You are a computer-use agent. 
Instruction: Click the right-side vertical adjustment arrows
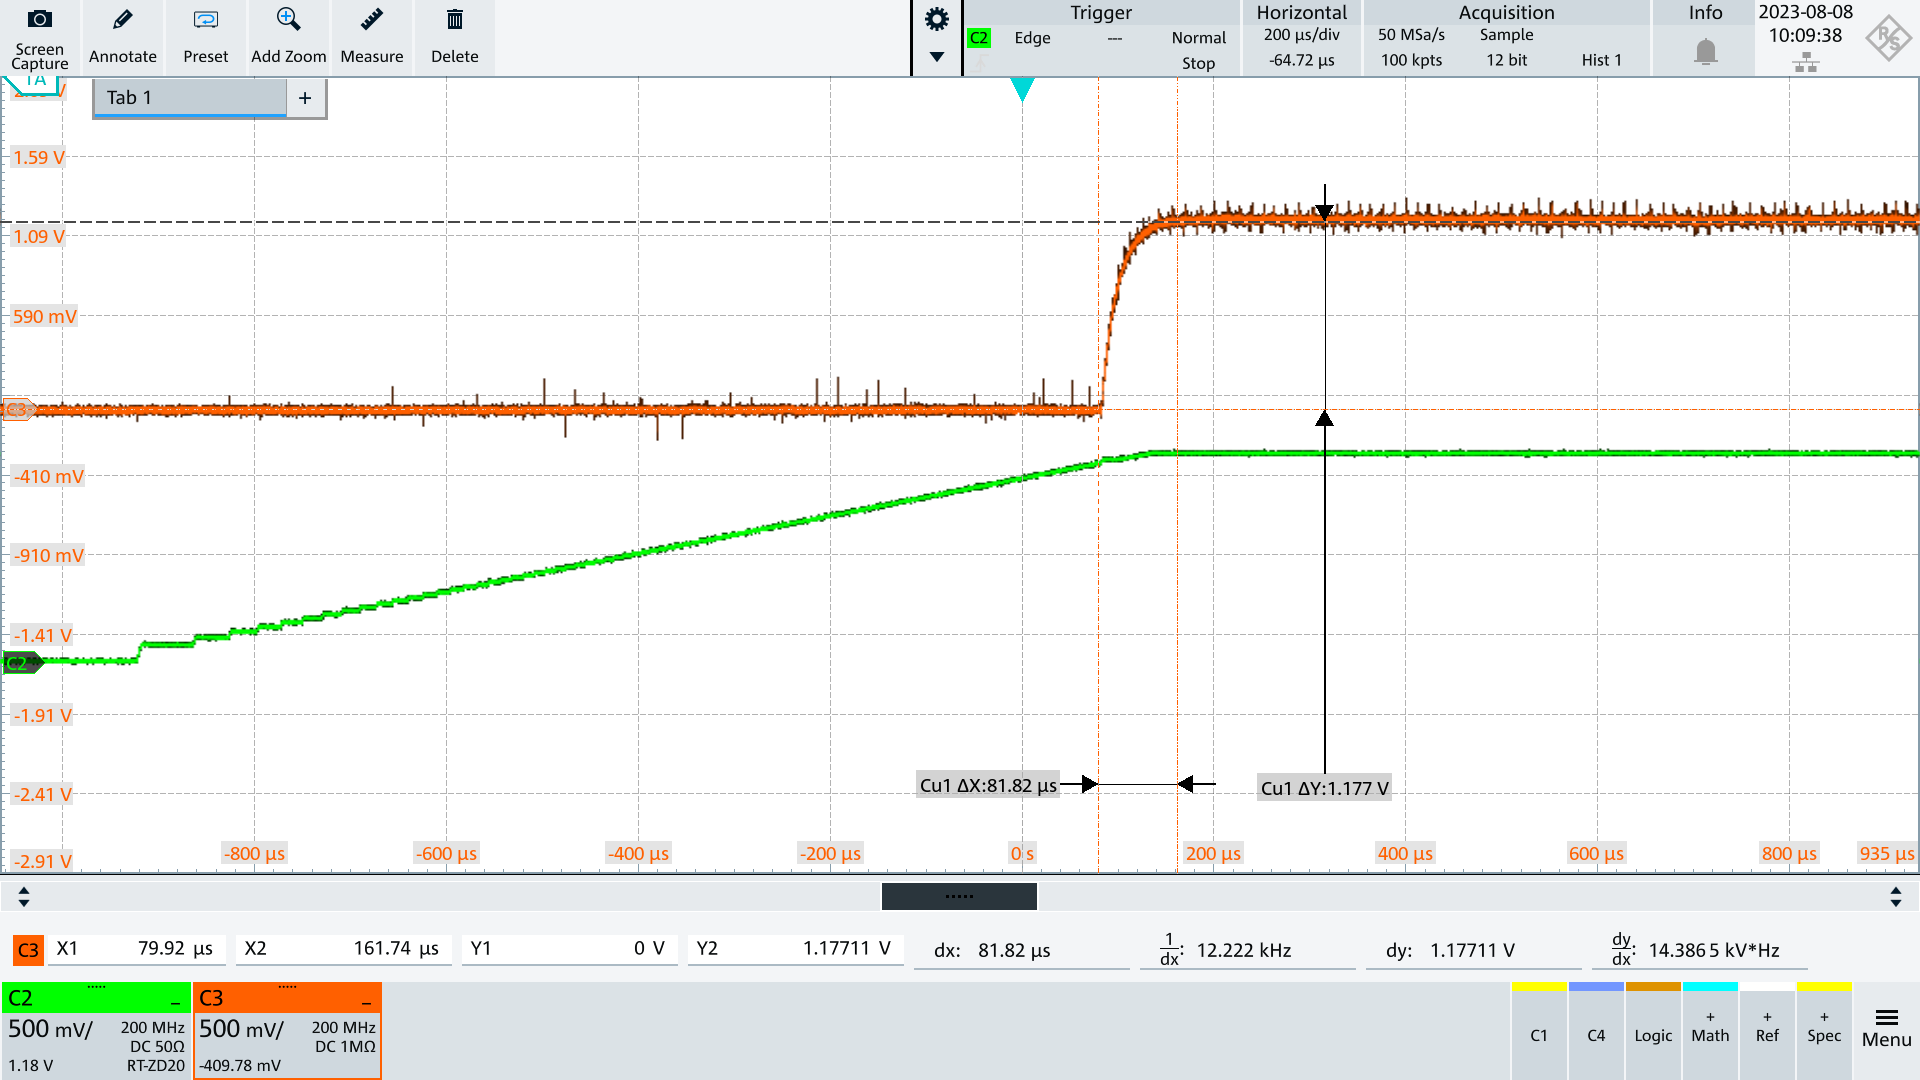[x=1895, y=897]
